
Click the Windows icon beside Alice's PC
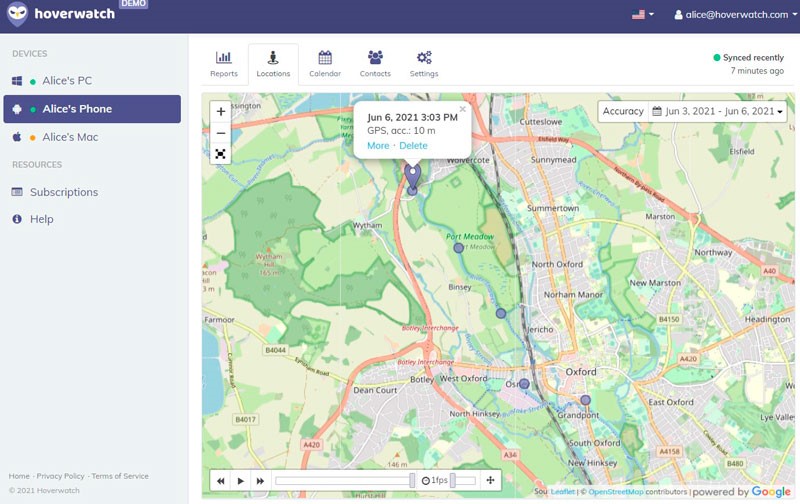pyautogui.click(x=17, y=81)
